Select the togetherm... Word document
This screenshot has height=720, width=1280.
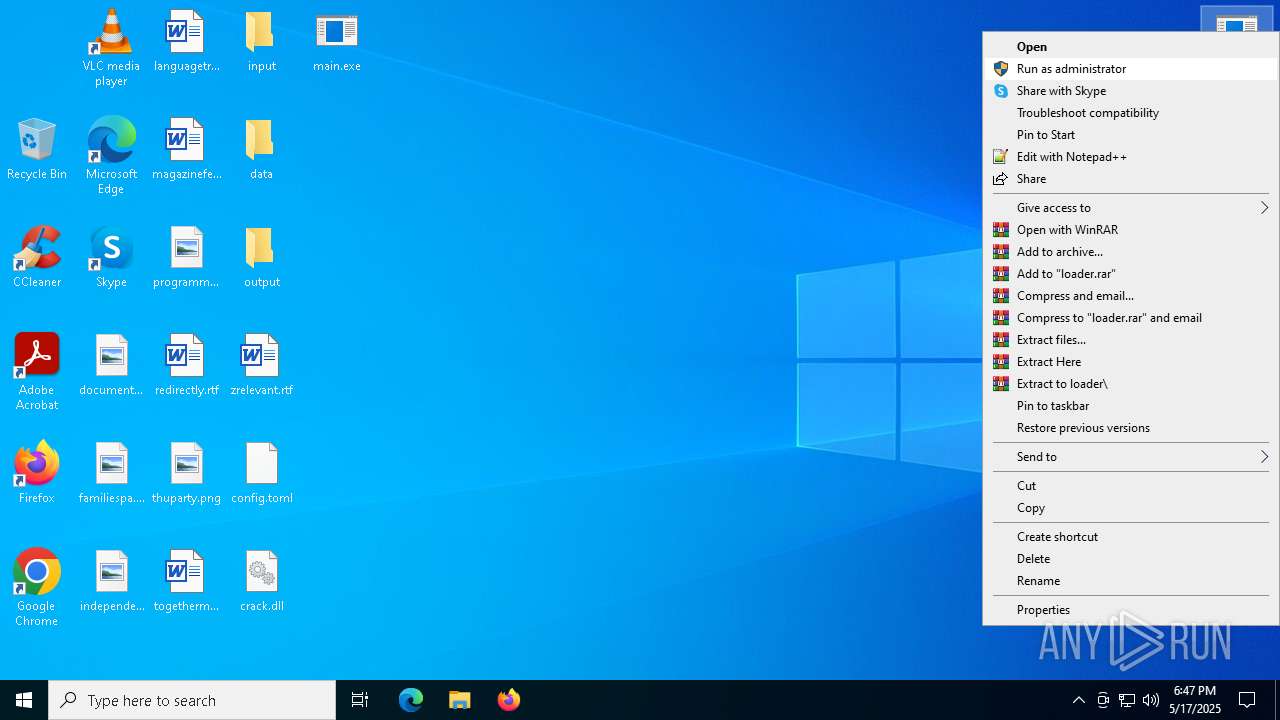click(186, 582)
